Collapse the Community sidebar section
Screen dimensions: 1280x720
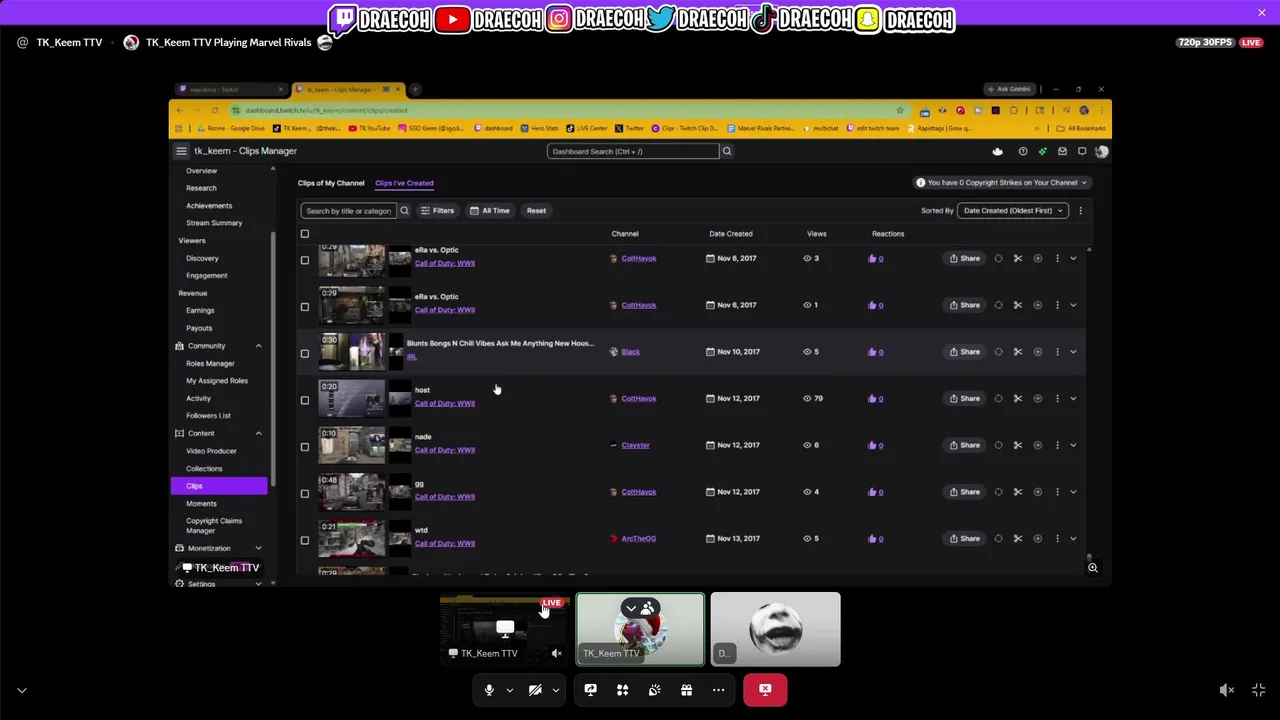pos(258,346)
